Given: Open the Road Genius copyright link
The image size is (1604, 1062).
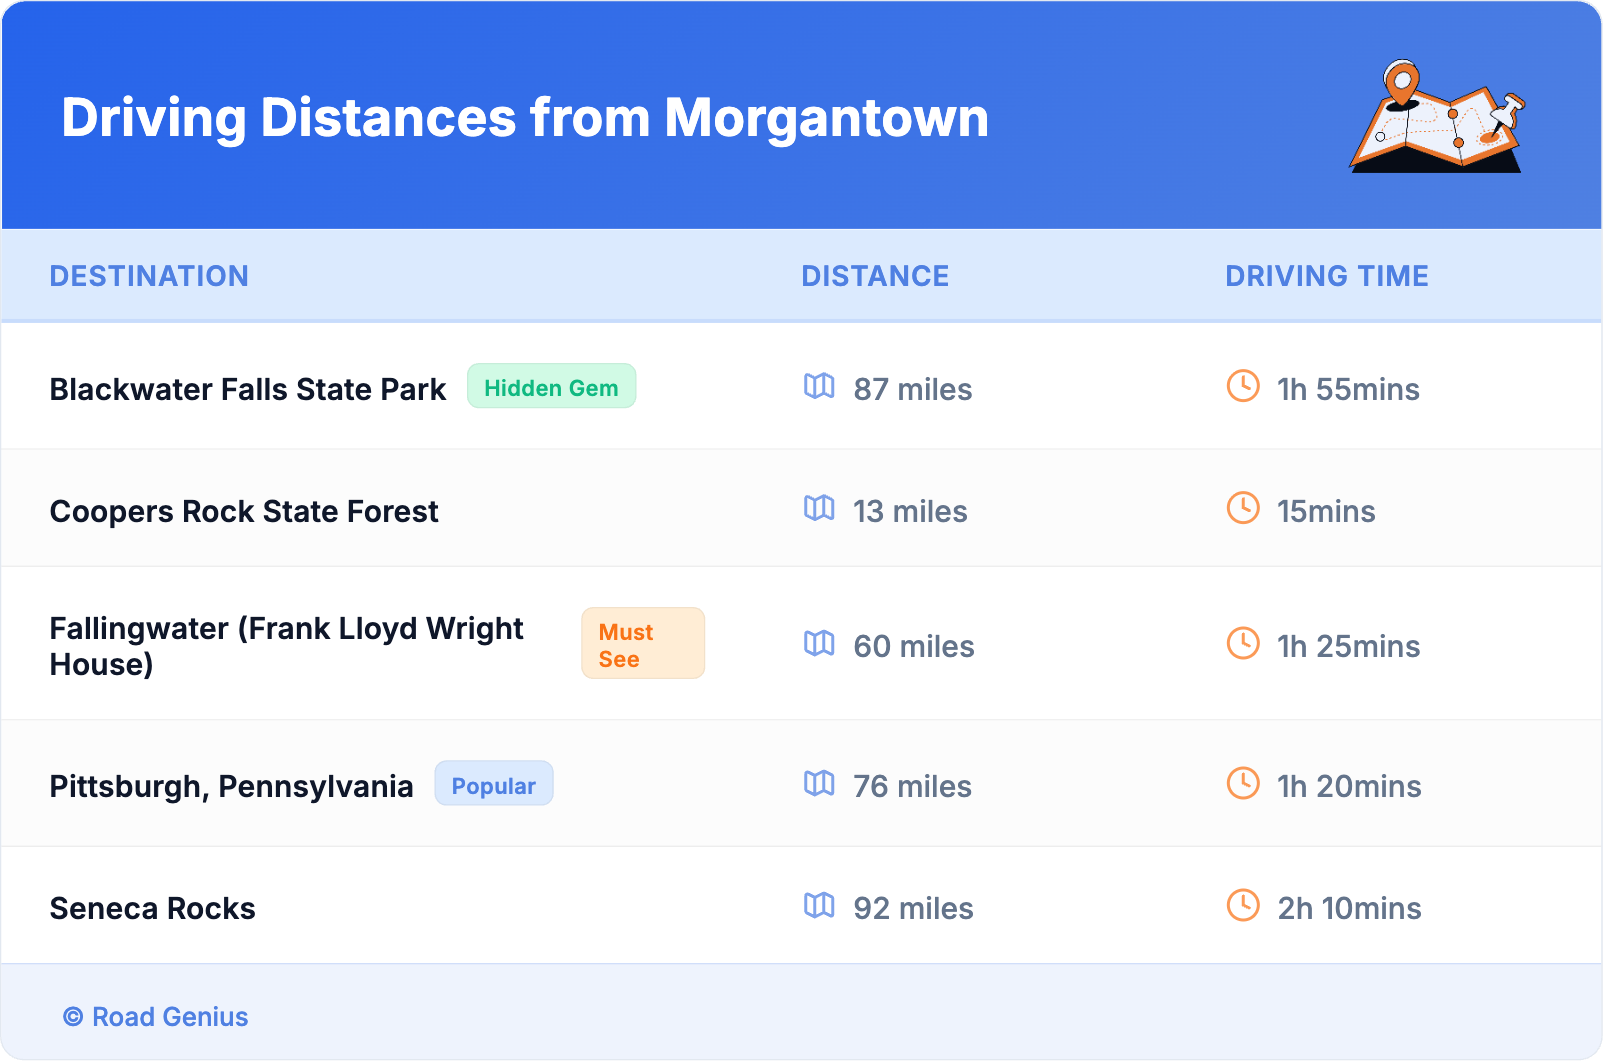Looking at the screenshot, I should (156, 1017).
